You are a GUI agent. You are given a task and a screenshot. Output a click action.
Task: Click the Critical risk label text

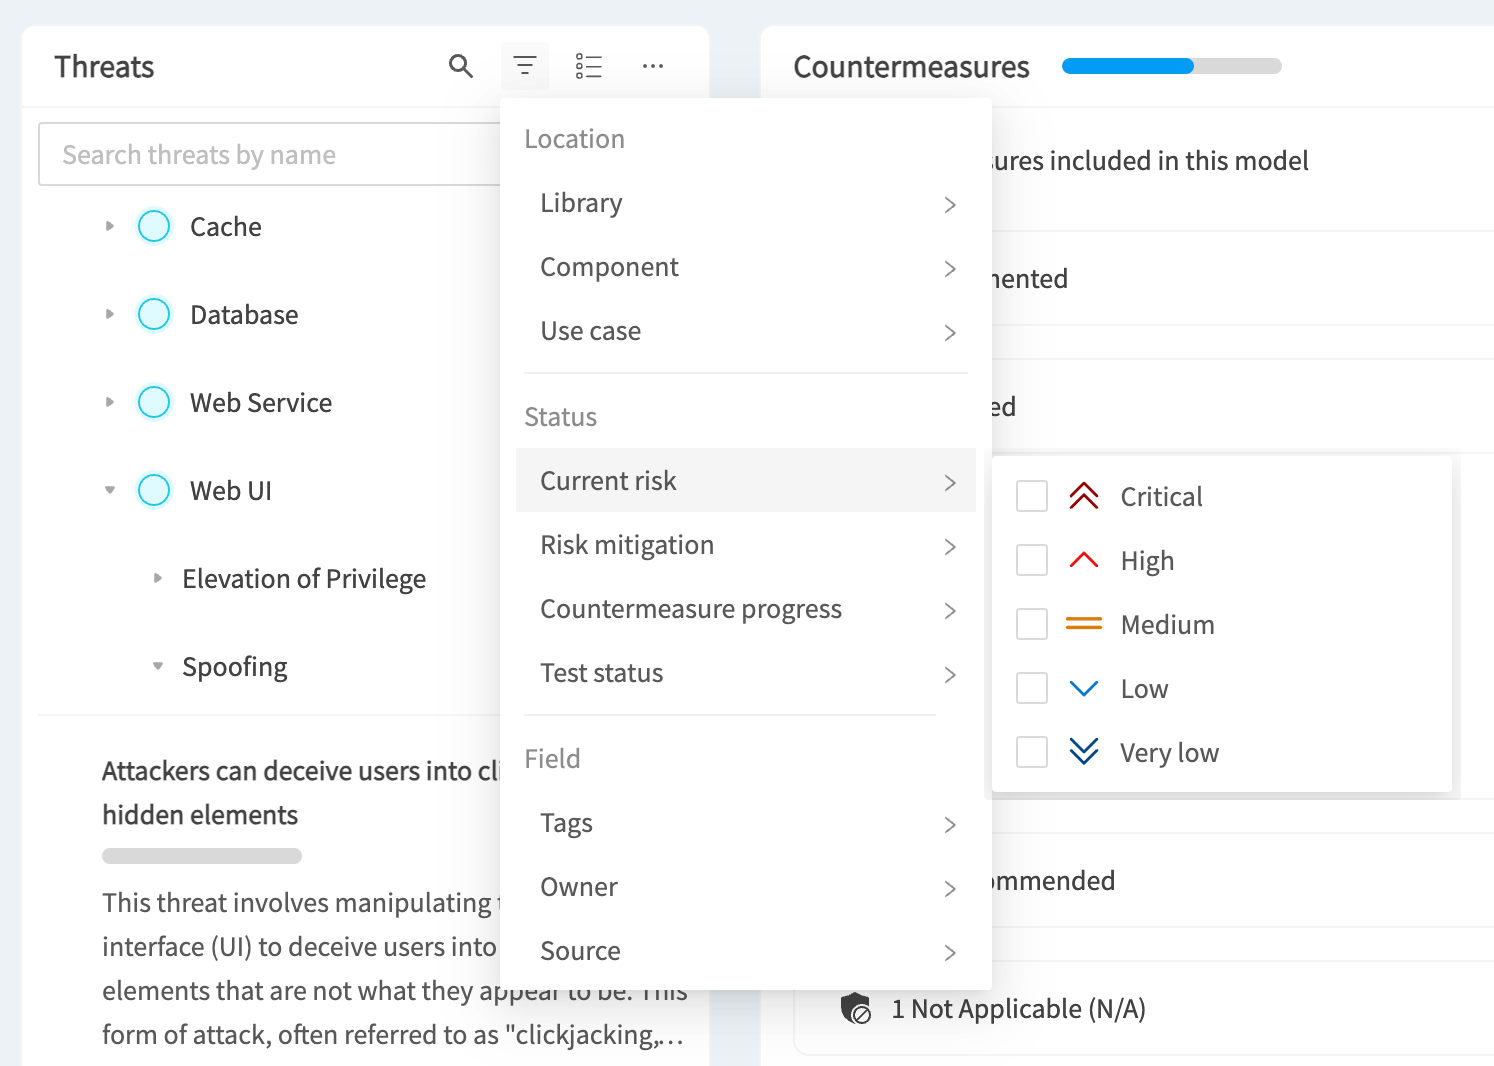pos(1161,496)
